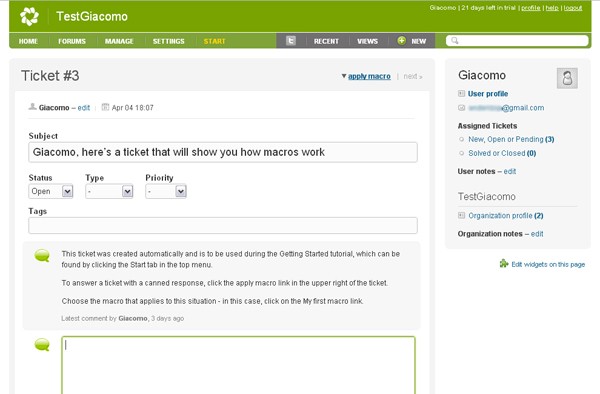Click the email envelope icon
The width and height of the screenshot is (600, 394).
(x=461, y=108)
